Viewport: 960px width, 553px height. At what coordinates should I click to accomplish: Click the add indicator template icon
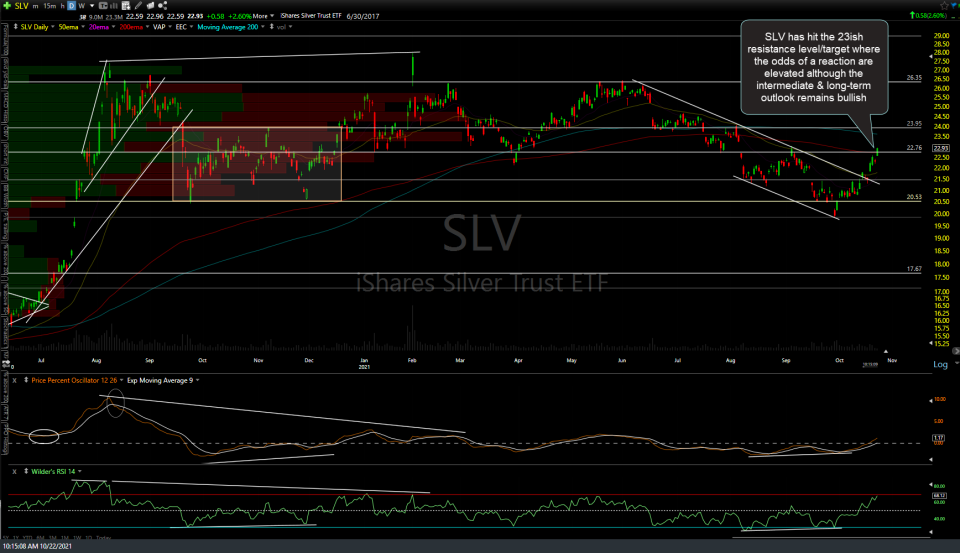click(126, 6)
